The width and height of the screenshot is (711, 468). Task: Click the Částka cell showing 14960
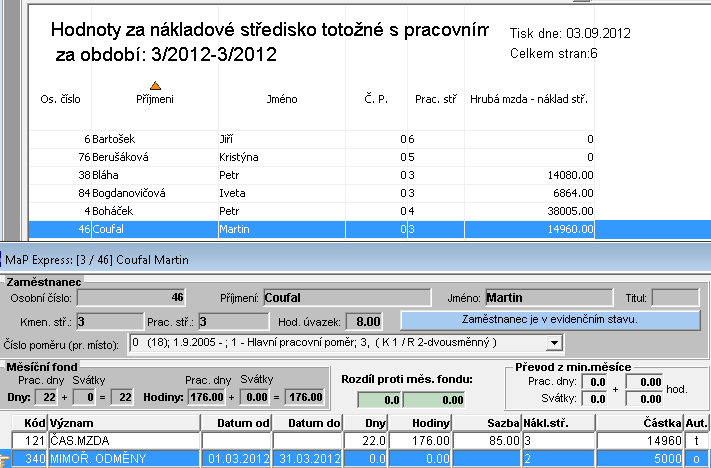[639, 440]
